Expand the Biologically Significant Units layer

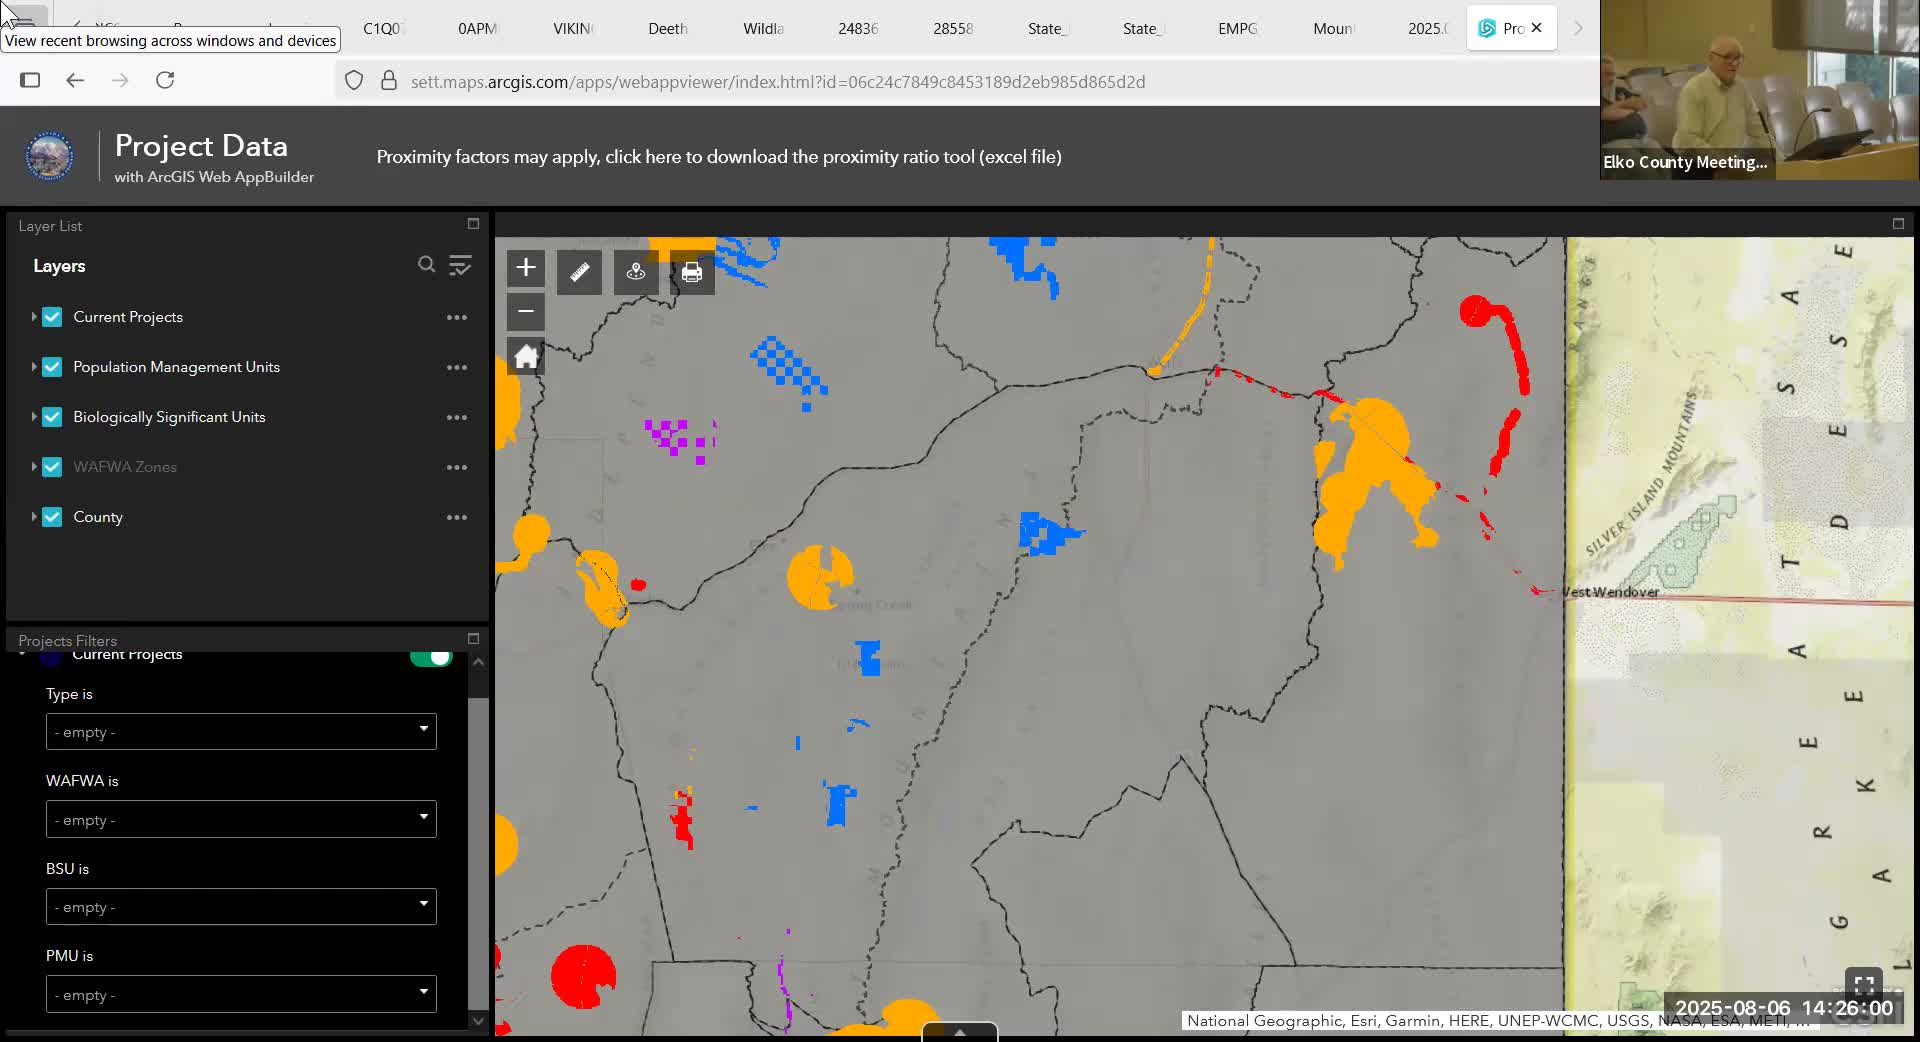point(33,417)
